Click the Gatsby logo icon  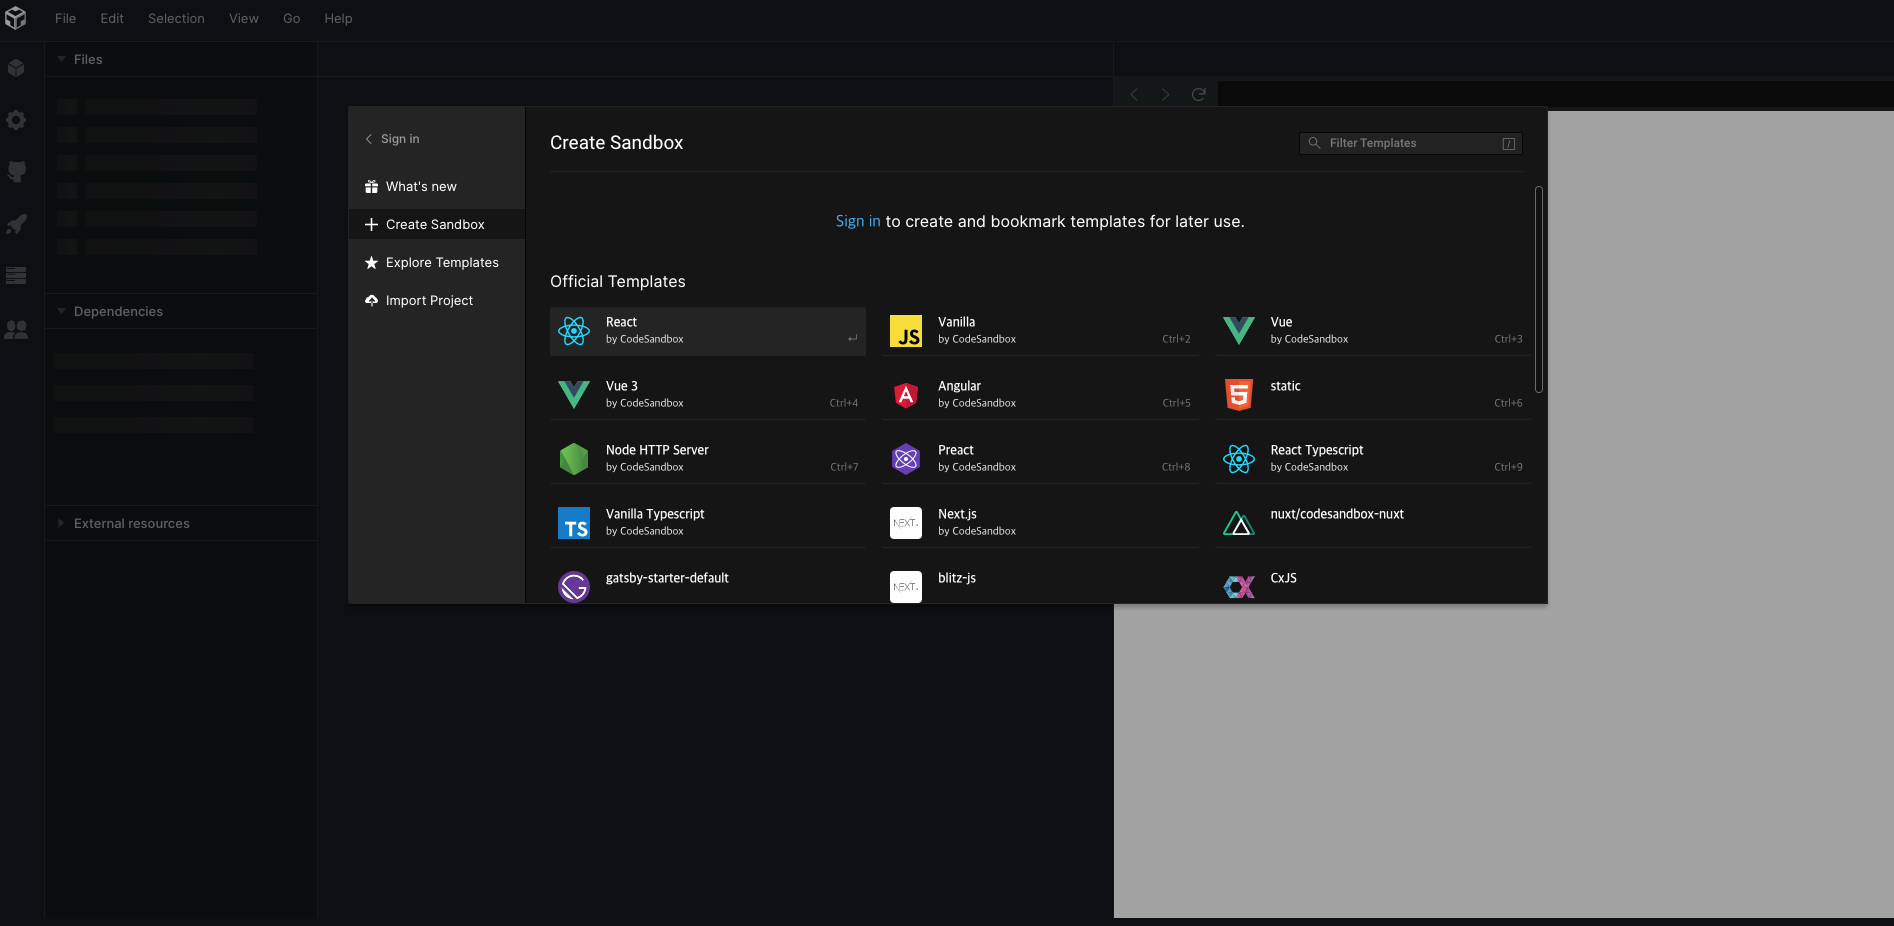pyautogui.click(x=574, y=587)
